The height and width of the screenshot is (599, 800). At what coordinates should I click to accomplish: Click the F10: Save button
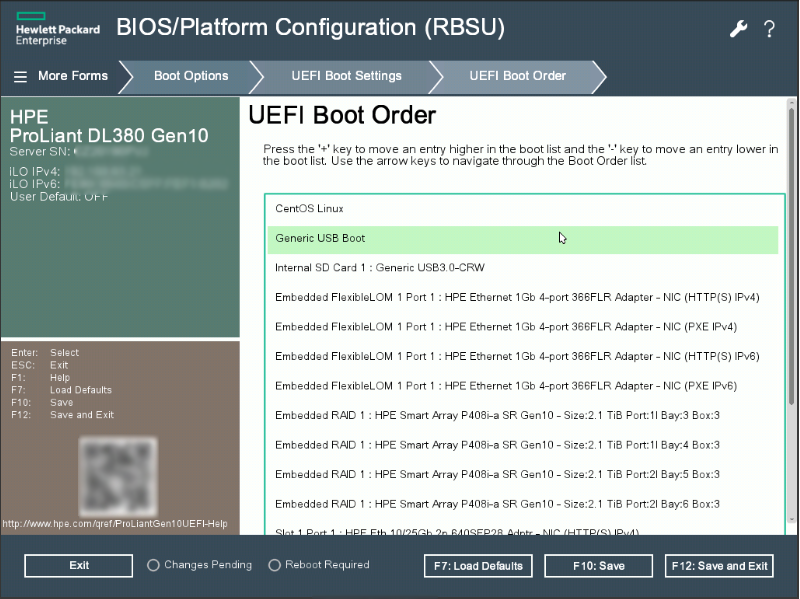pos(598,566)
